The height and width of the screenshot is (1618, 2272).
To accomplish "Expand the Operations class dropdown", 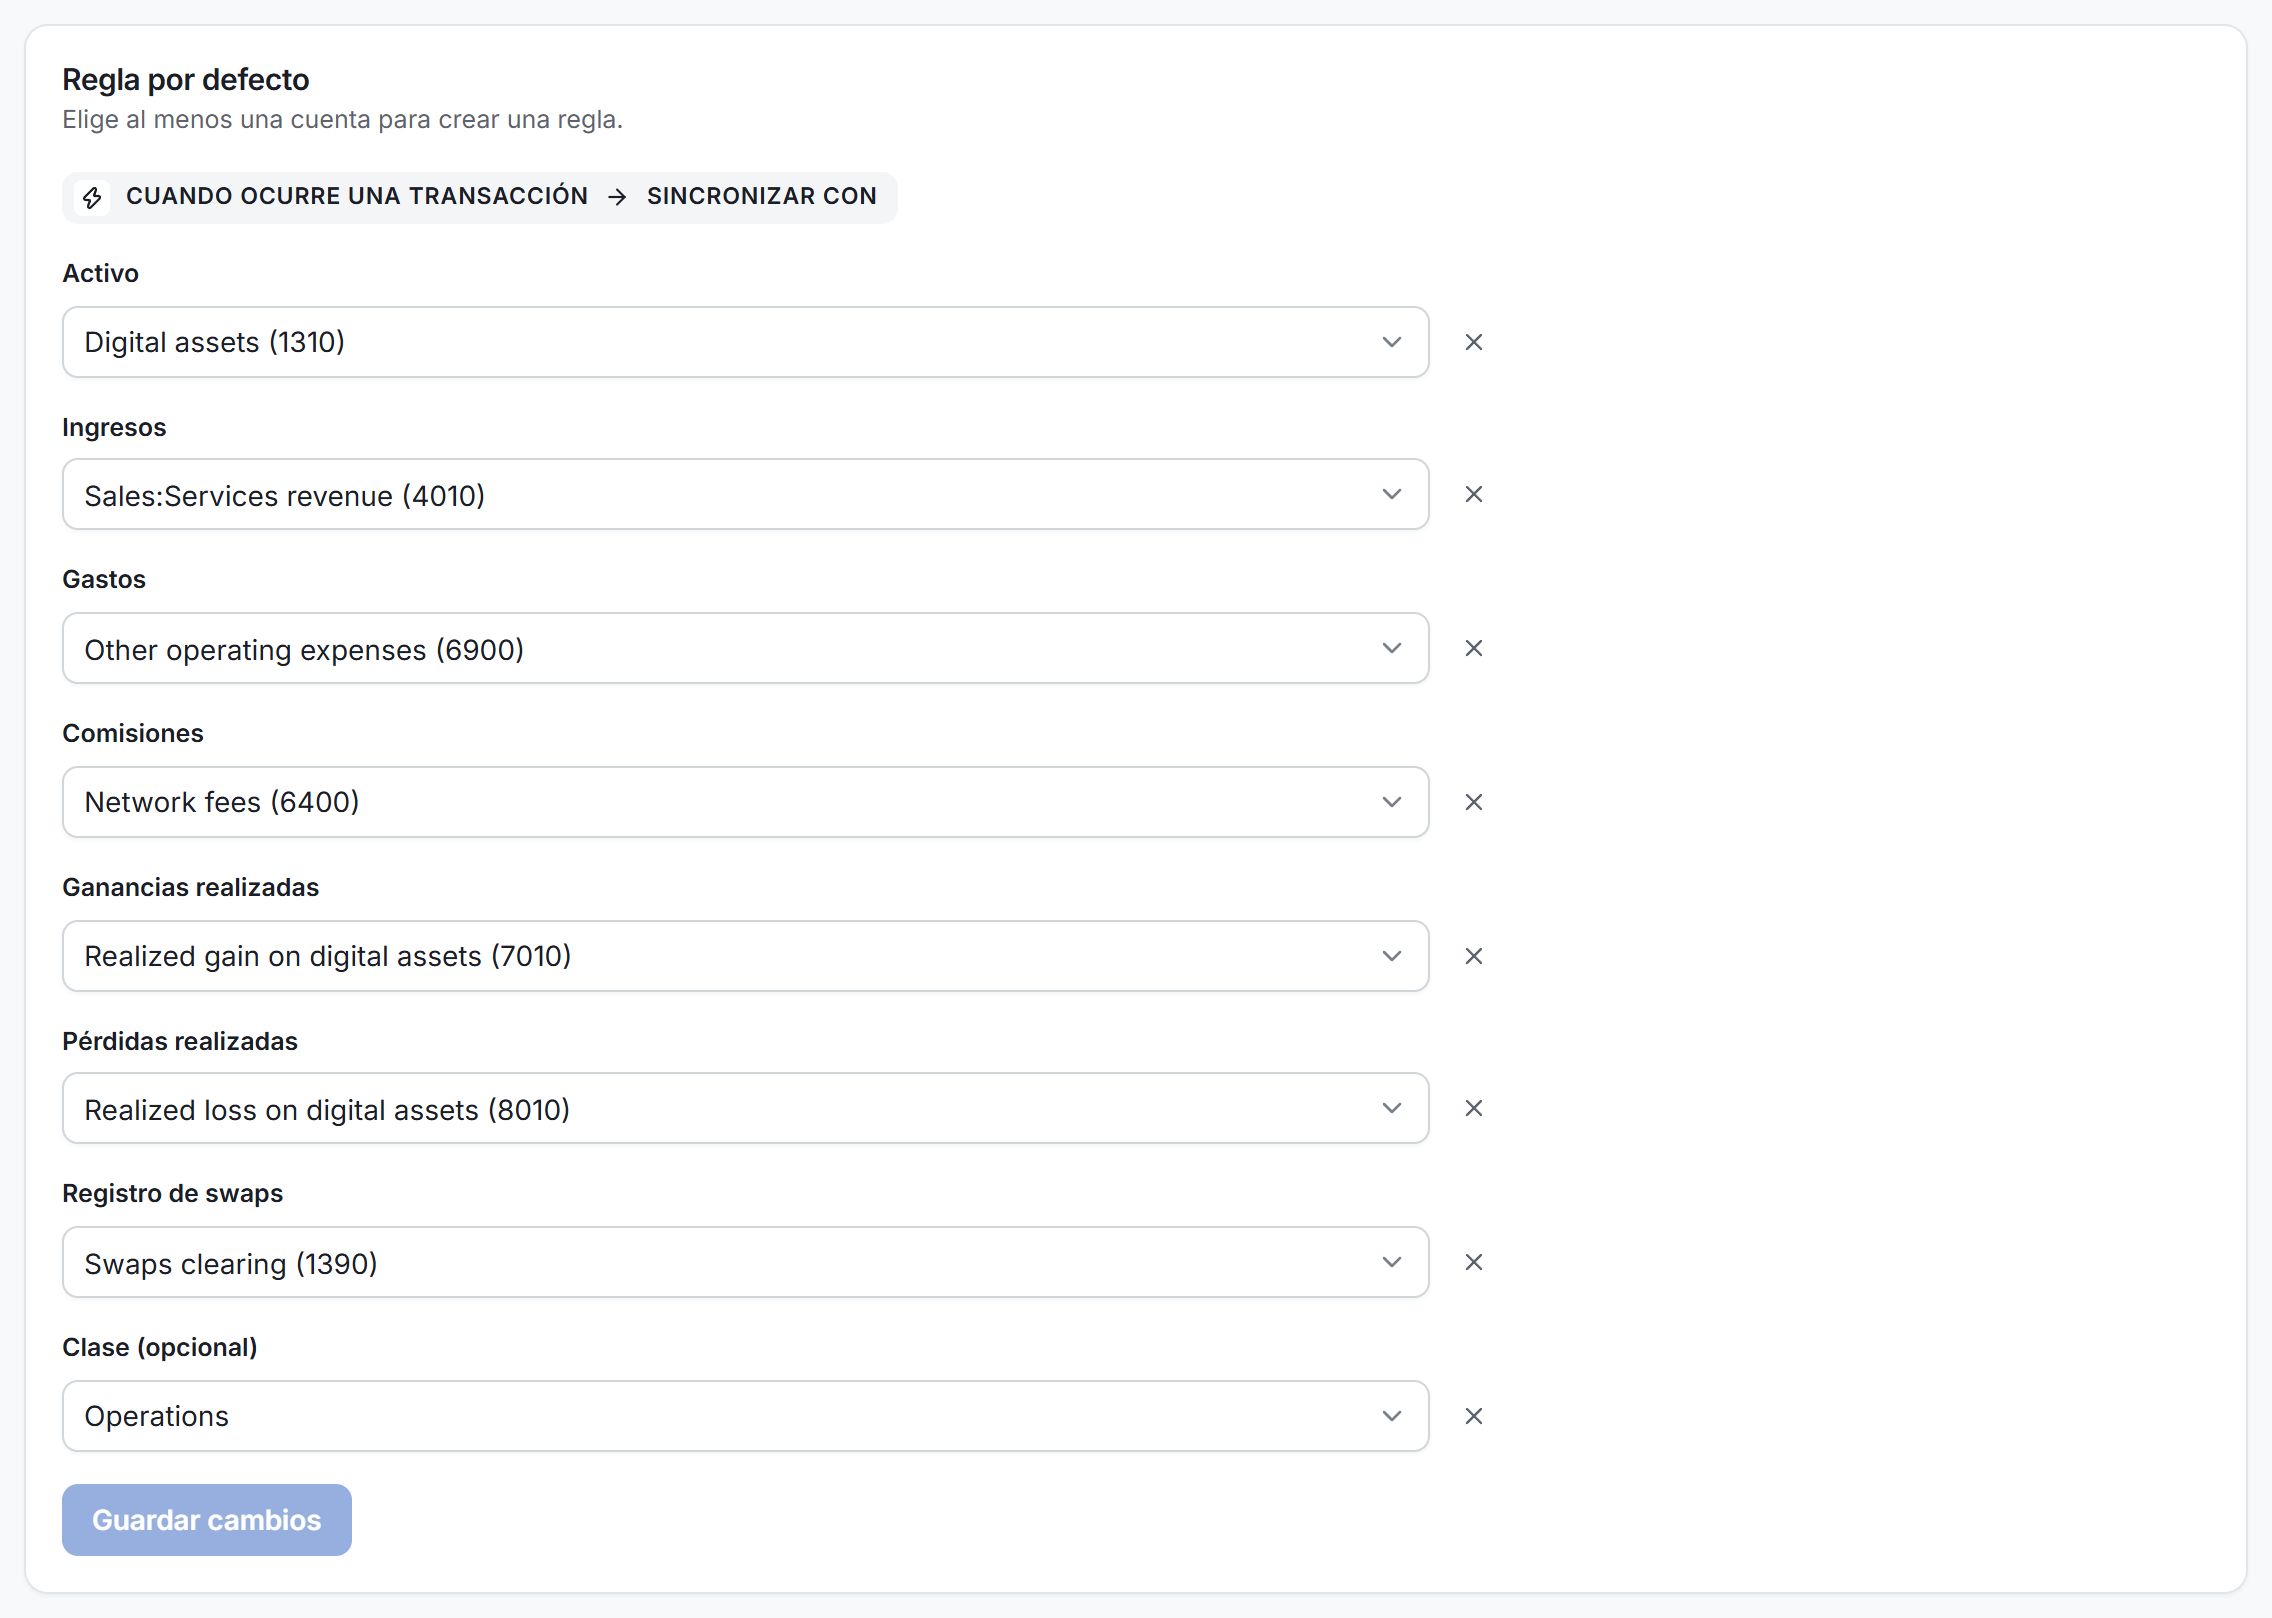I will [x=745, y=1416].
